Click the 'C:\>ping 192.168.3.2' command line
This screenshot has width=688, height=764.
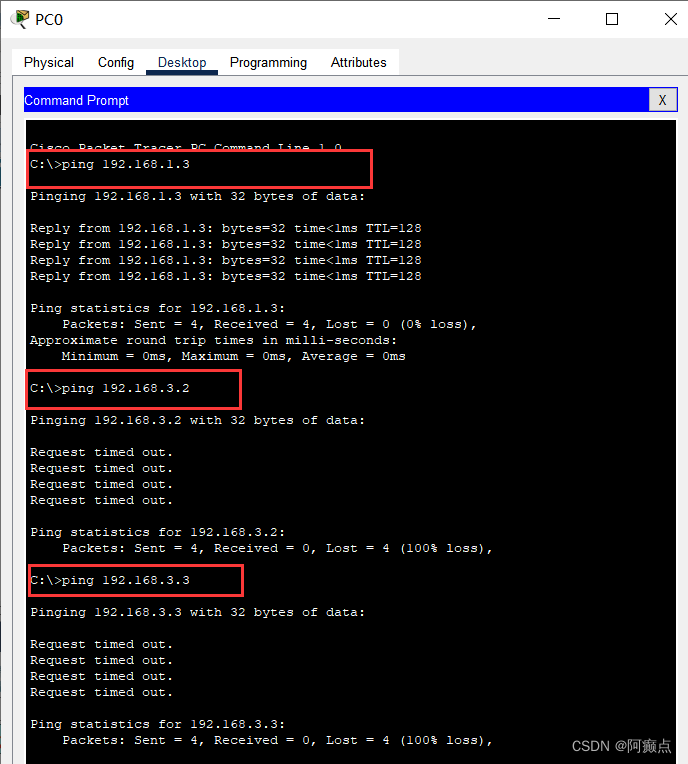tap(110, 388)
